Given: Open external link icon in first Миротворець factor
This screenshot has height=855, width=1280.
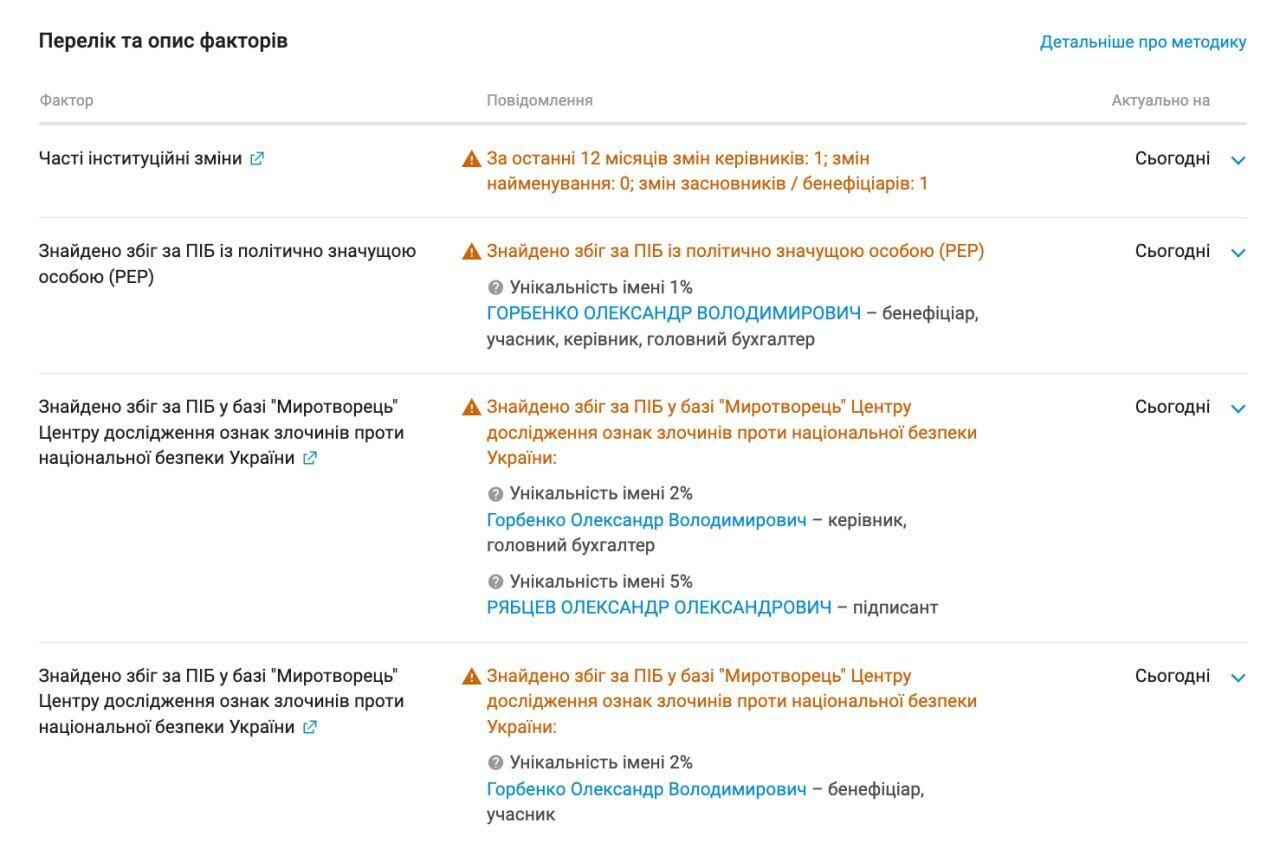Looking at the screenshot, I should 310,459.
